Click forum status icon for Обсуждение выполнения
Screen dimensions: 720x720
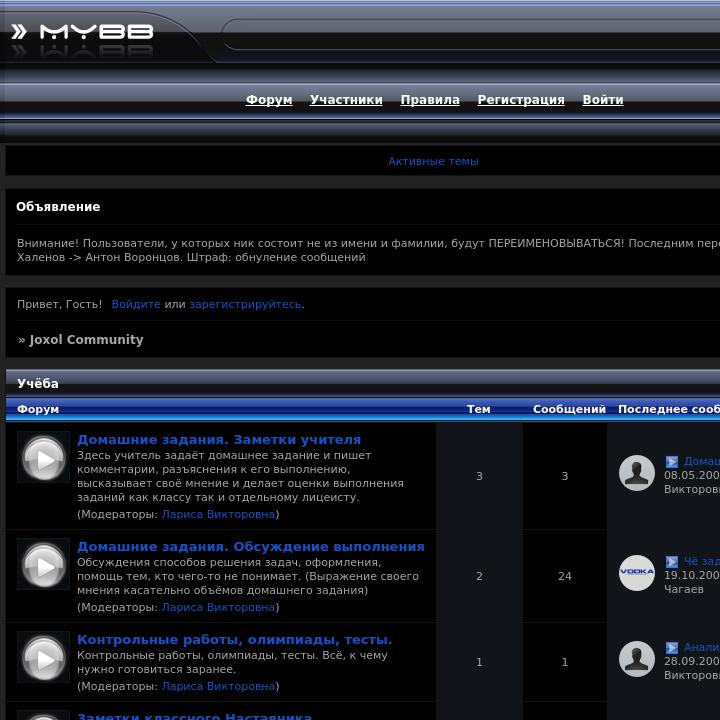click(x=44, y=564)
